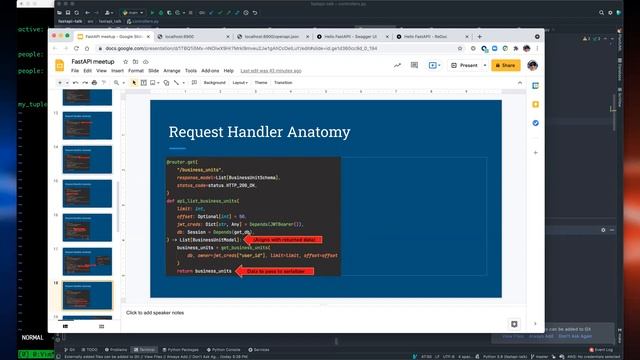Viewport: 640px width, 360px height.
Task: Click the get add-ons plus in side panel
Action: pos(536,153)
